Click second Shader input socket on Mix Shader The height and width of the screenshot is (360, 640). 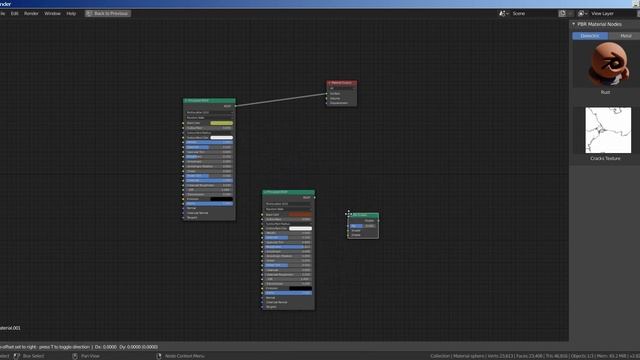(348, 235)
